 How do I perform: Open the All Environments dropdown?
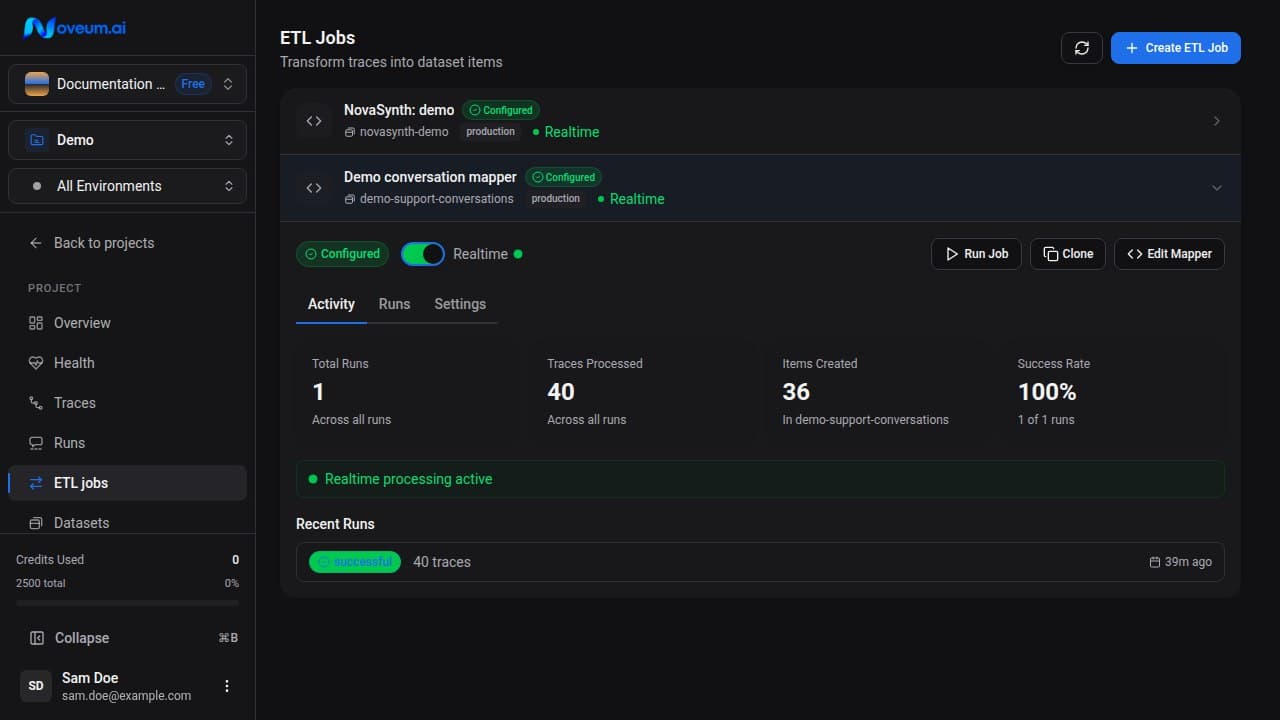tap(127, 186)
